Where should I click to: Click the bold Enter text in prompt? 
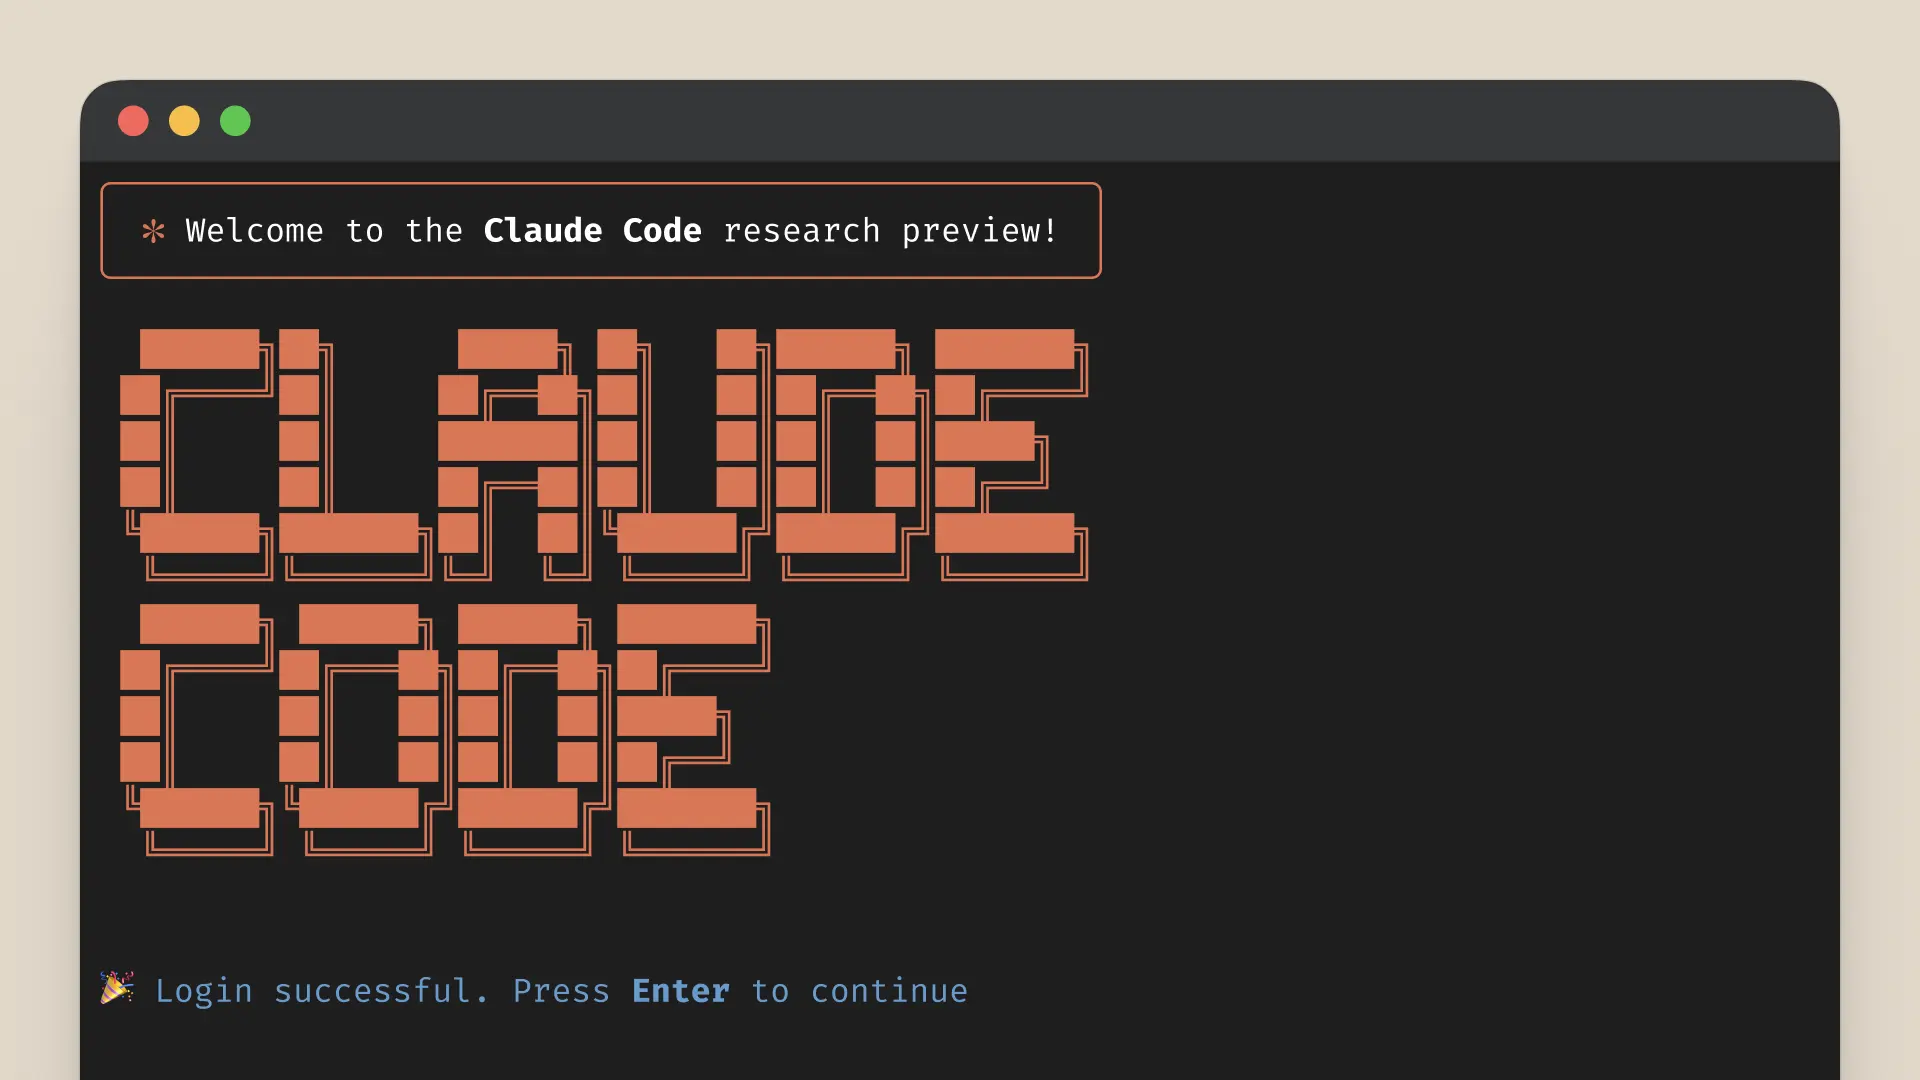point(680,990)
